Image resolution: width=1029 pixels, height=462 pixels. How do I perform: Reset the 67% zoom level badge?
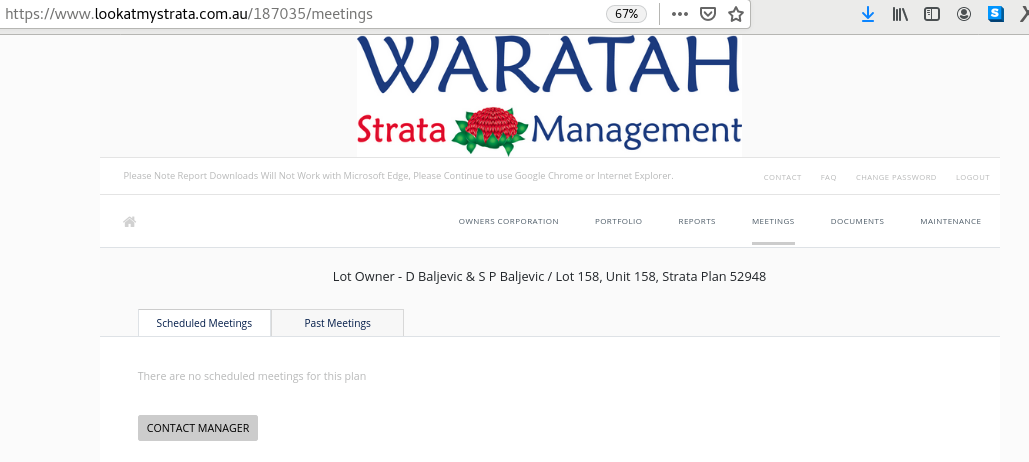626,14
